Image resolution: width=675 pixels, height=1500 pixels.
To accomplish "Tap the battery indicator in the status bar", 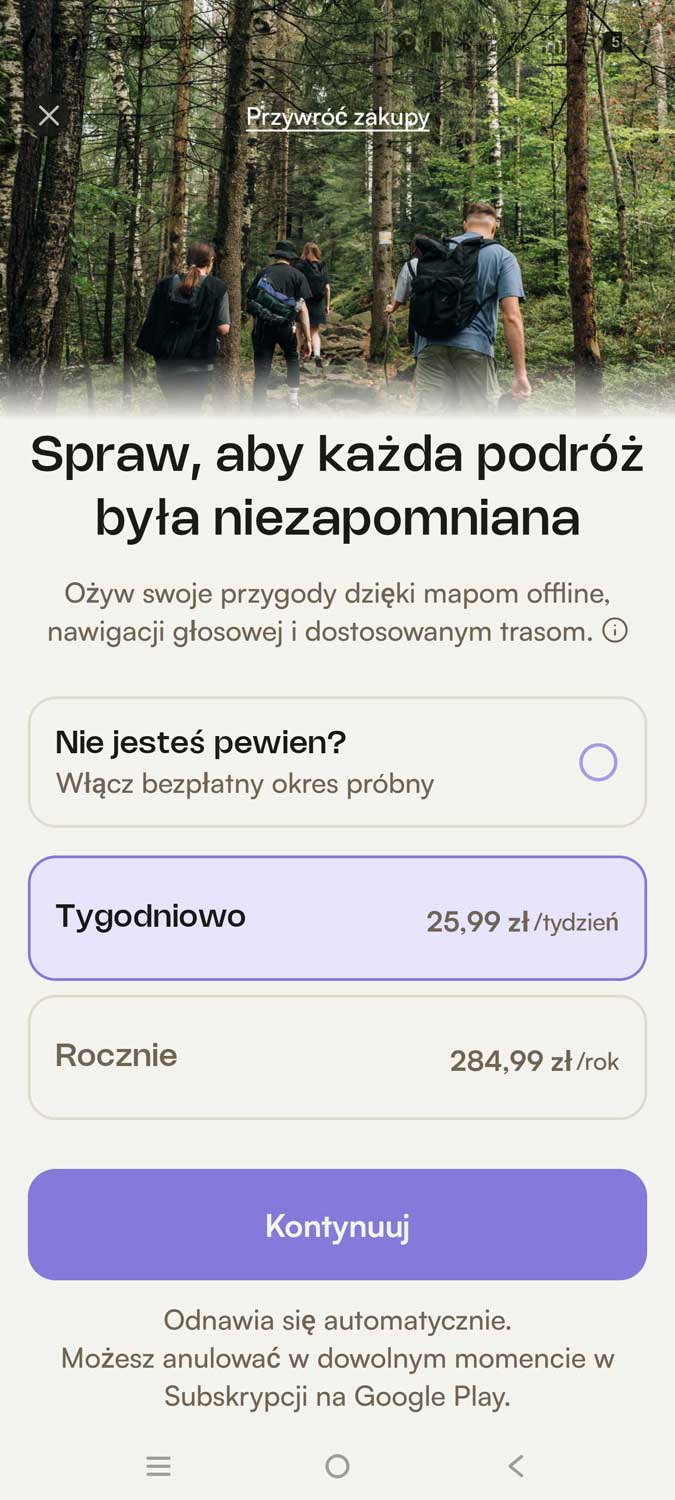I will tap(615, 43).
